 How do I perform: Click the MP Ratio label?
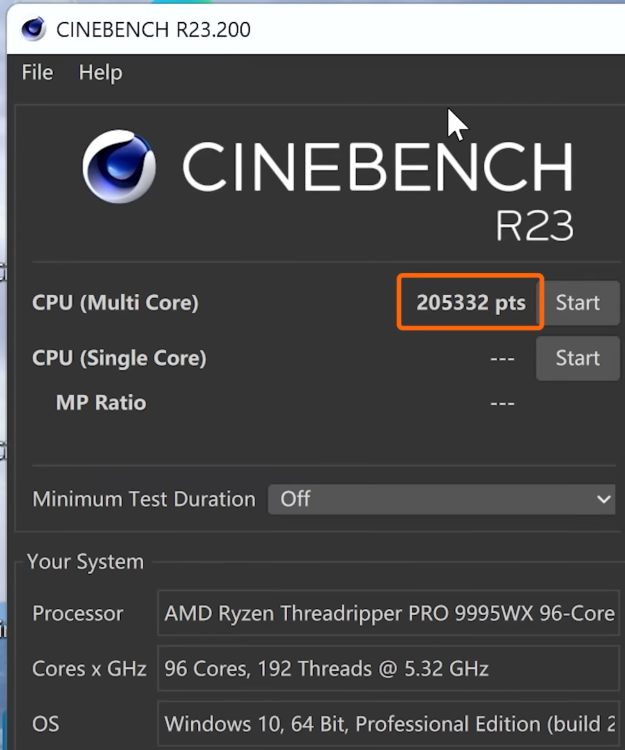(x=101, y=403)
